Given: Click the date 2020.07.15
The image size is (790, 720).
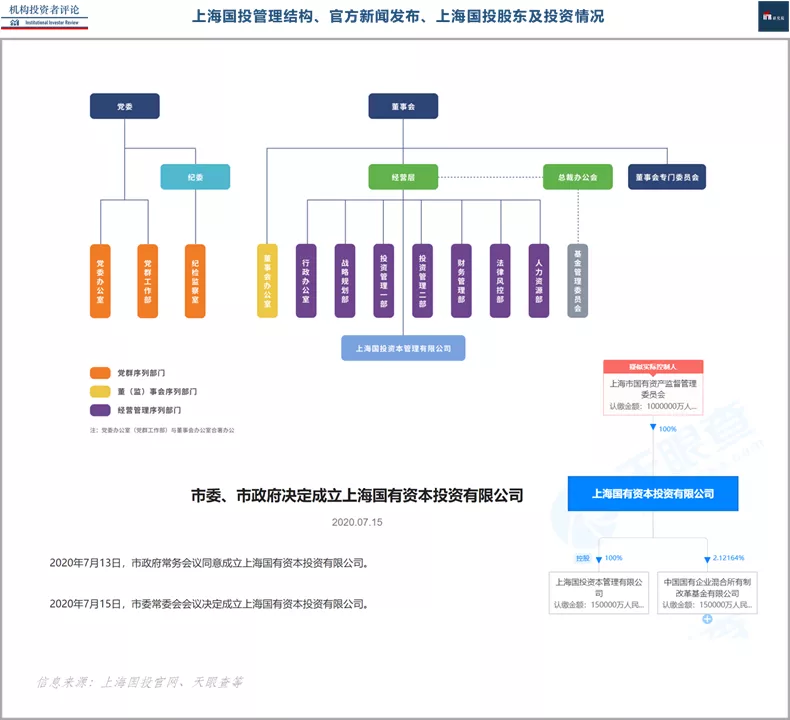Looking at the screenshot, I should pyautogui.click(x=357, y=522).
